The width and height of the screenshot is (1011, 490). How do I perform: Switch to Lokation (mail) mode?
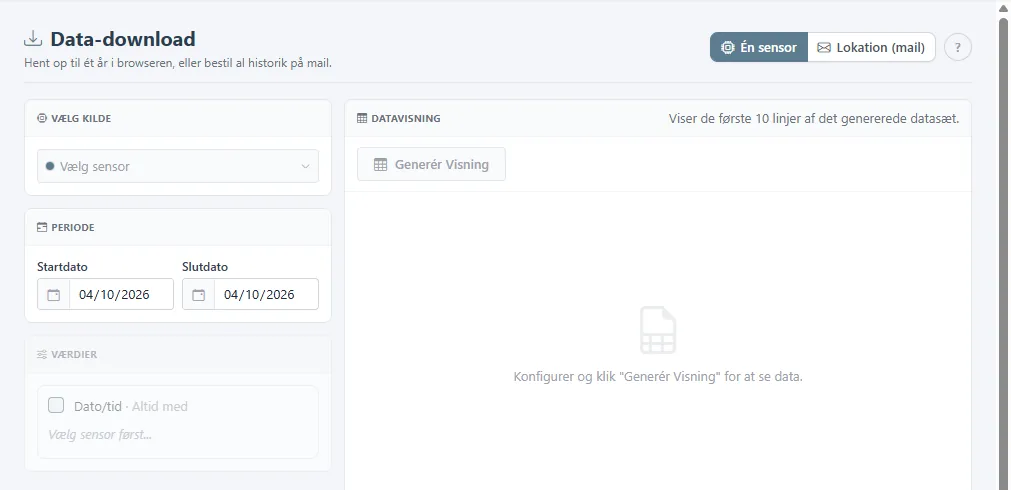click(871, 47)
